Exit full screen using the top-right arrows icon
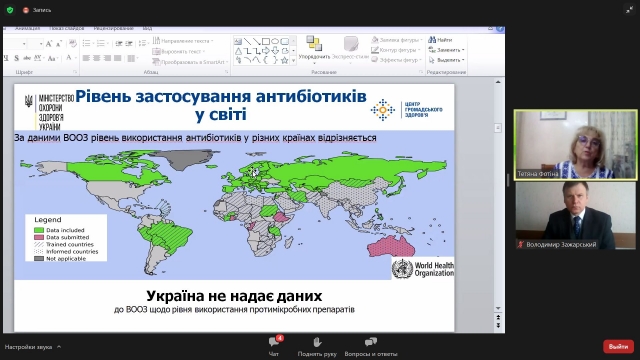Image resolution: width=640 pixels, height=360 pixels. [x=630, y=10]
